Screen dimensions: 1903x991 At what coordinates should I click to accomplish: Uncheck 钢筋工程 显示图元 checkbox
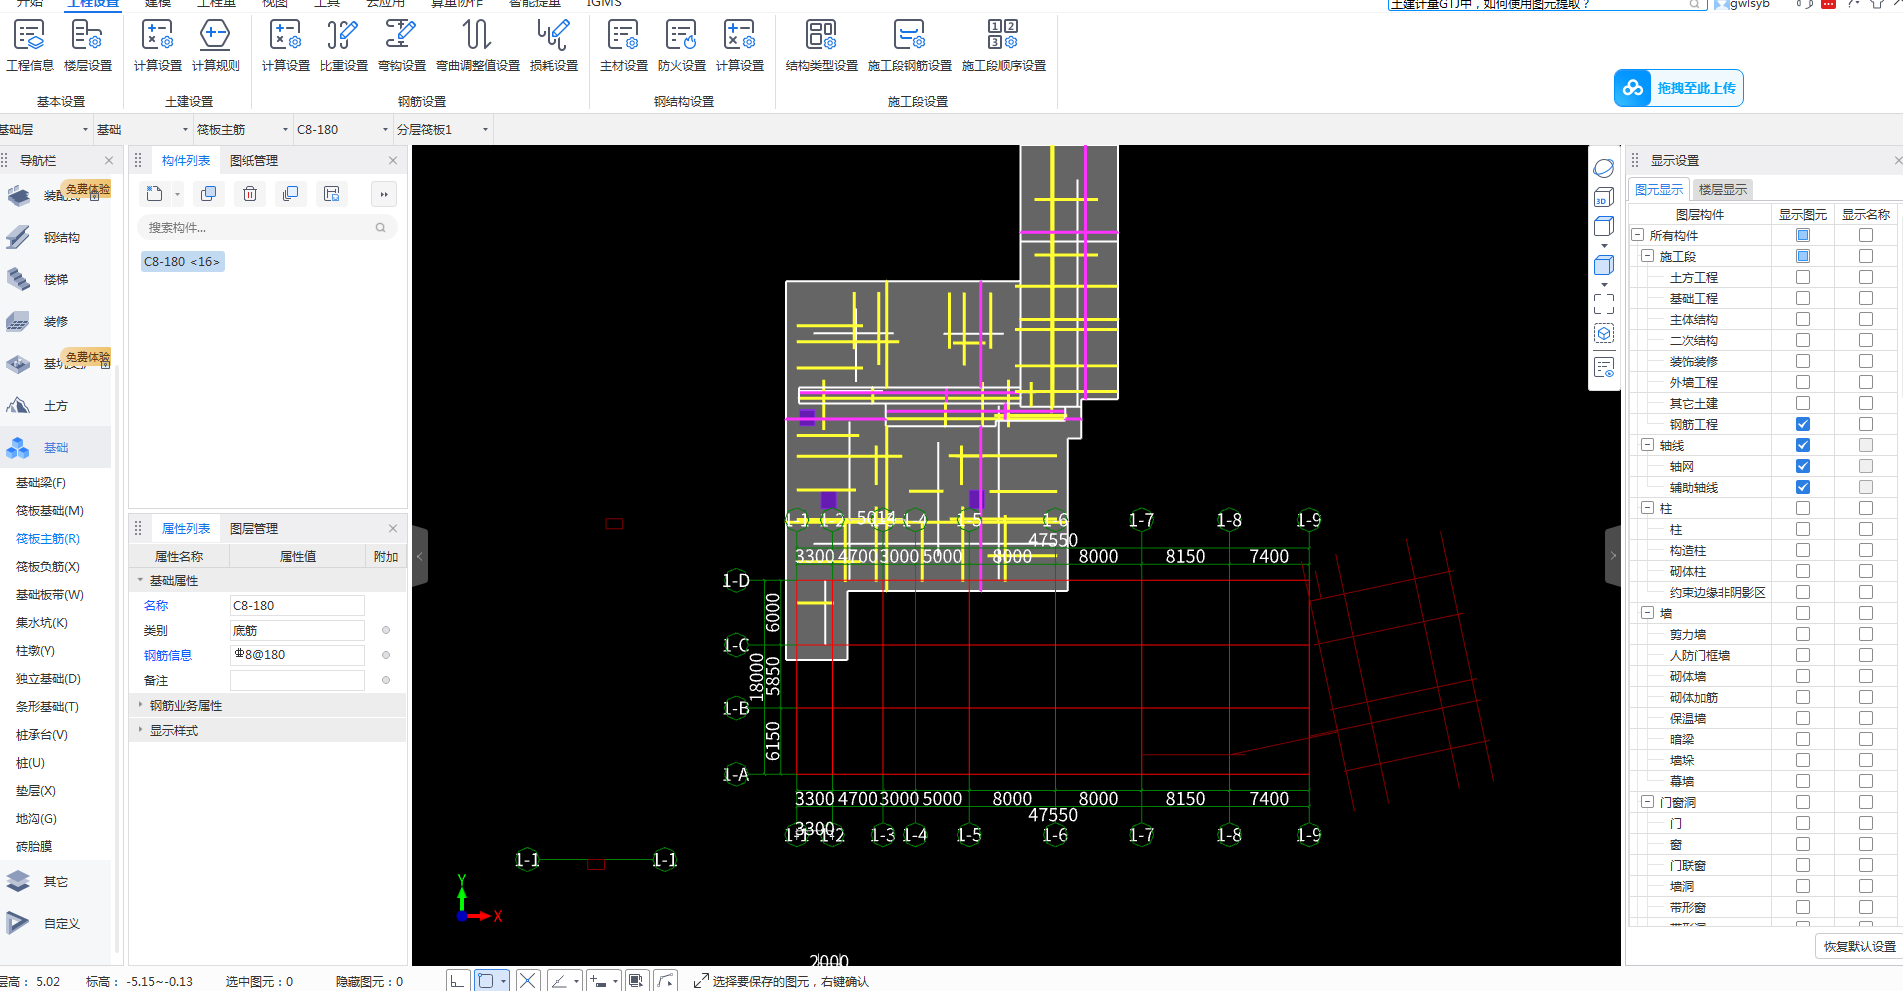(1802, 424)
